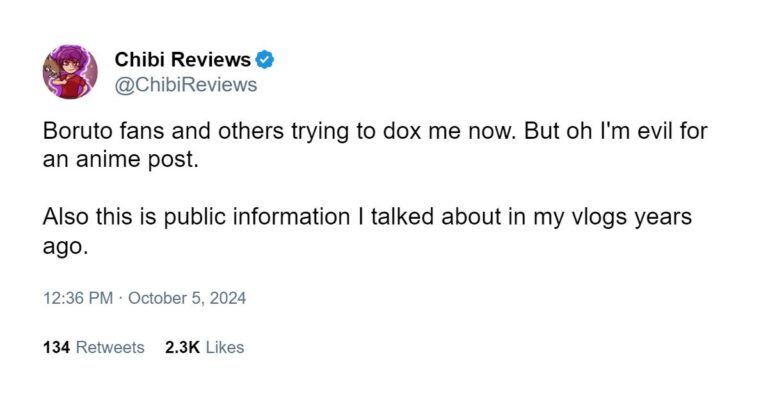Image resolution: width=768 pixels, height=401 pixels.
Task: Click the Retweets label
Action: (x=110, y=347)
